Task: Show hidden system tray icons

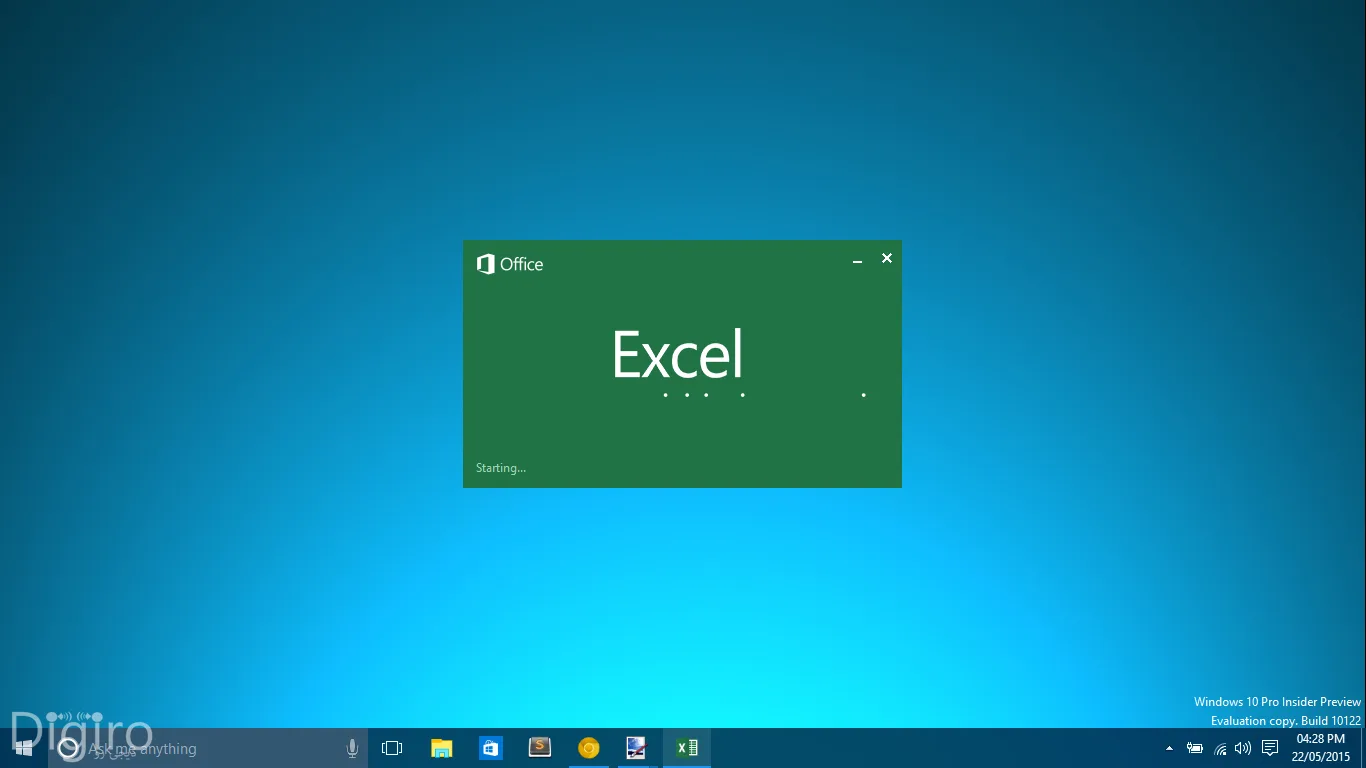Action: [x=1169, y=748]
